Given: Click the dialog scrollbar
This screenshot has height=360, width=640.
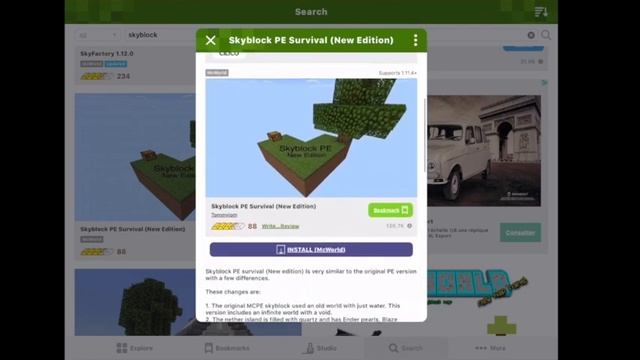Looking at the screenshot, I should 425,135.
